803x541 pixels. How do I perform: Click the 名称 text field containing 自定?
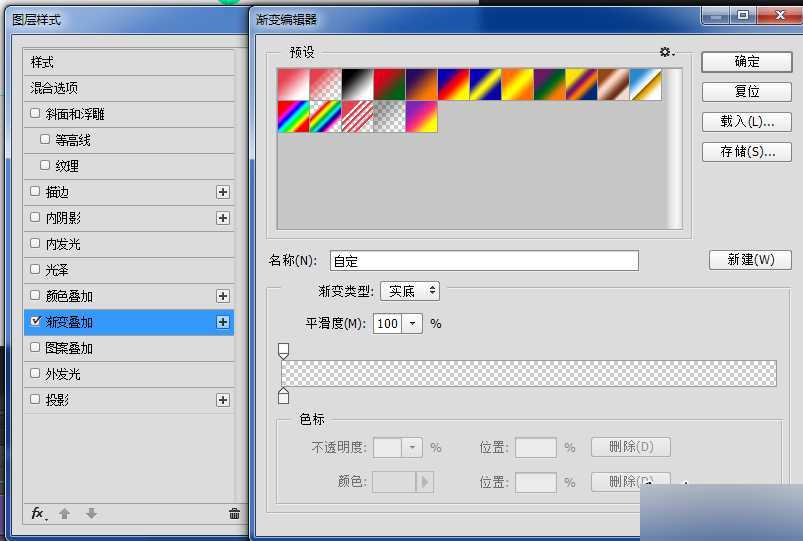pos(483,261)
